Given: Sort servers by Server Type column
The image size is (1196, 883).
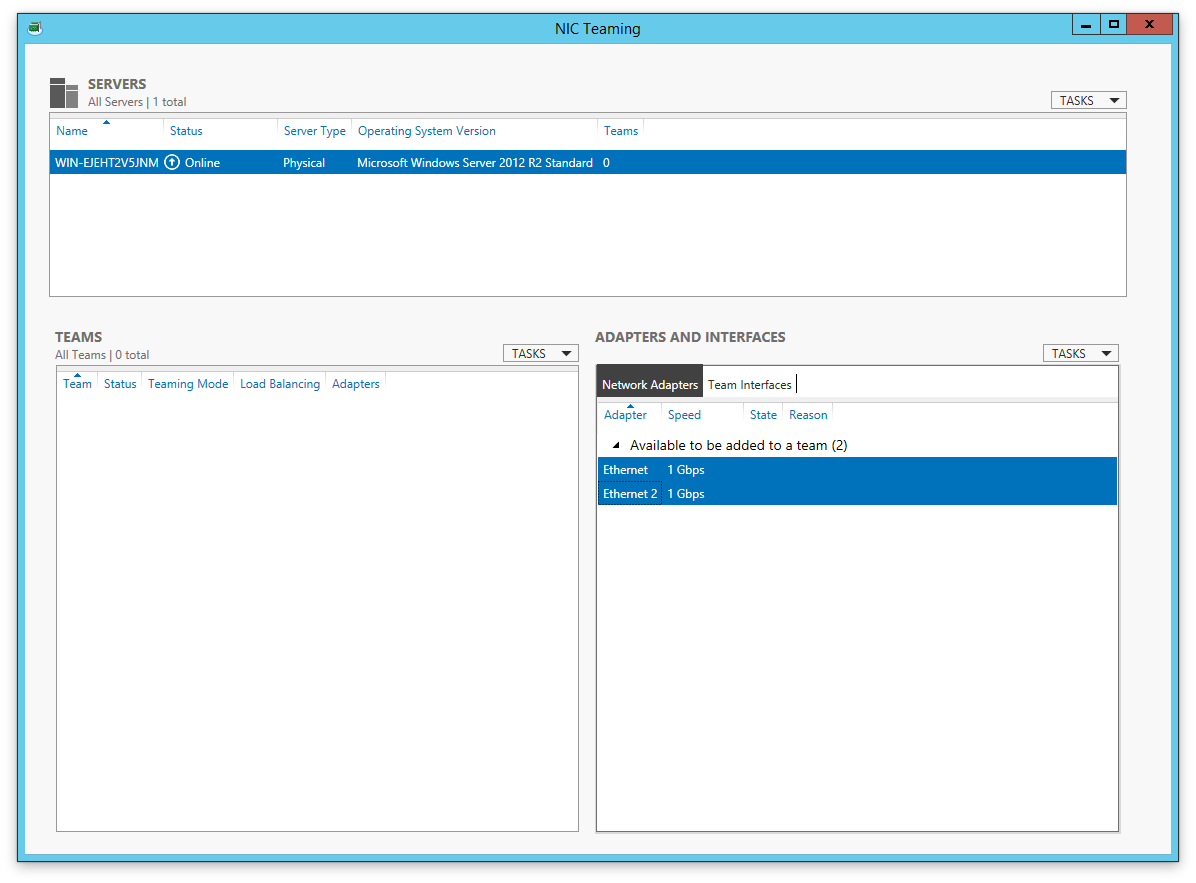Looking at the screenshot, I should tap(314, 131).
